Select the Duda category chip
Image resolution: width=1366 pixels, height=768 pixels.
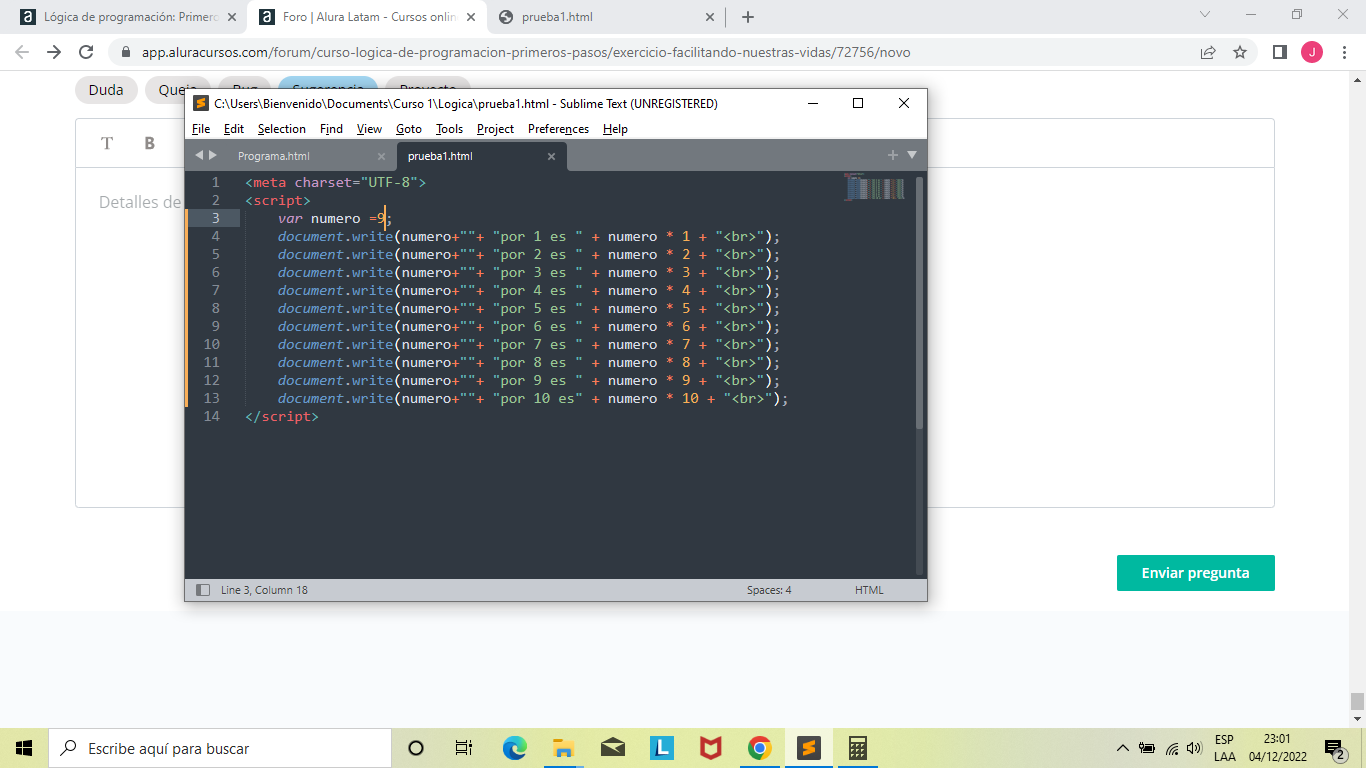tap(106, 90)
